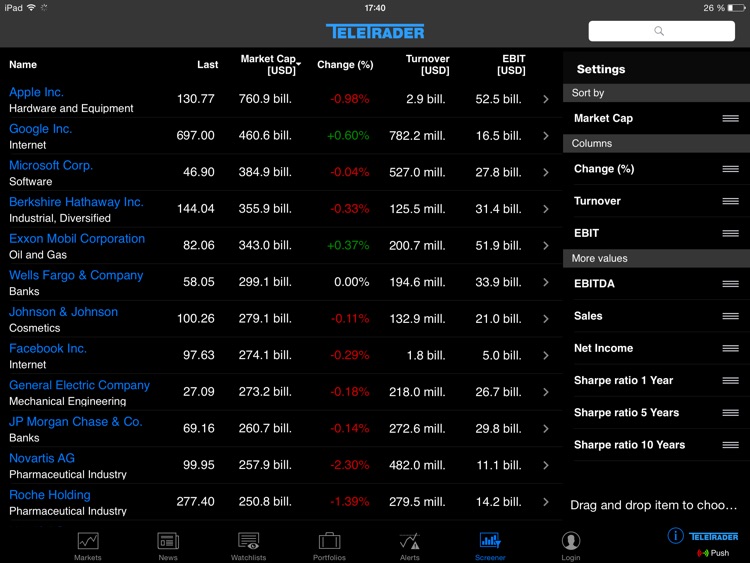The height and width of the screenshot is (563, 750).
Task: Open the Portfolios tab icon
Action: tap(329, 541)
